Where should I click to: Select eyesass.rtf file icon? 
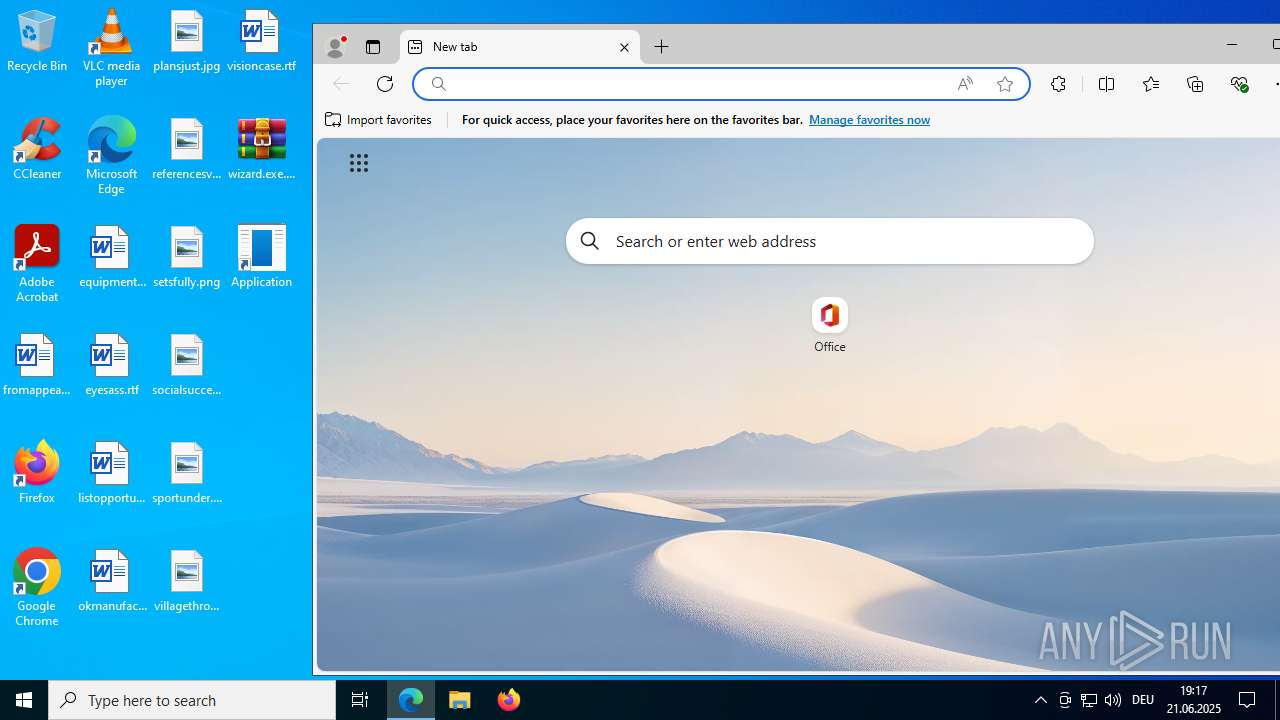[111, 365]
